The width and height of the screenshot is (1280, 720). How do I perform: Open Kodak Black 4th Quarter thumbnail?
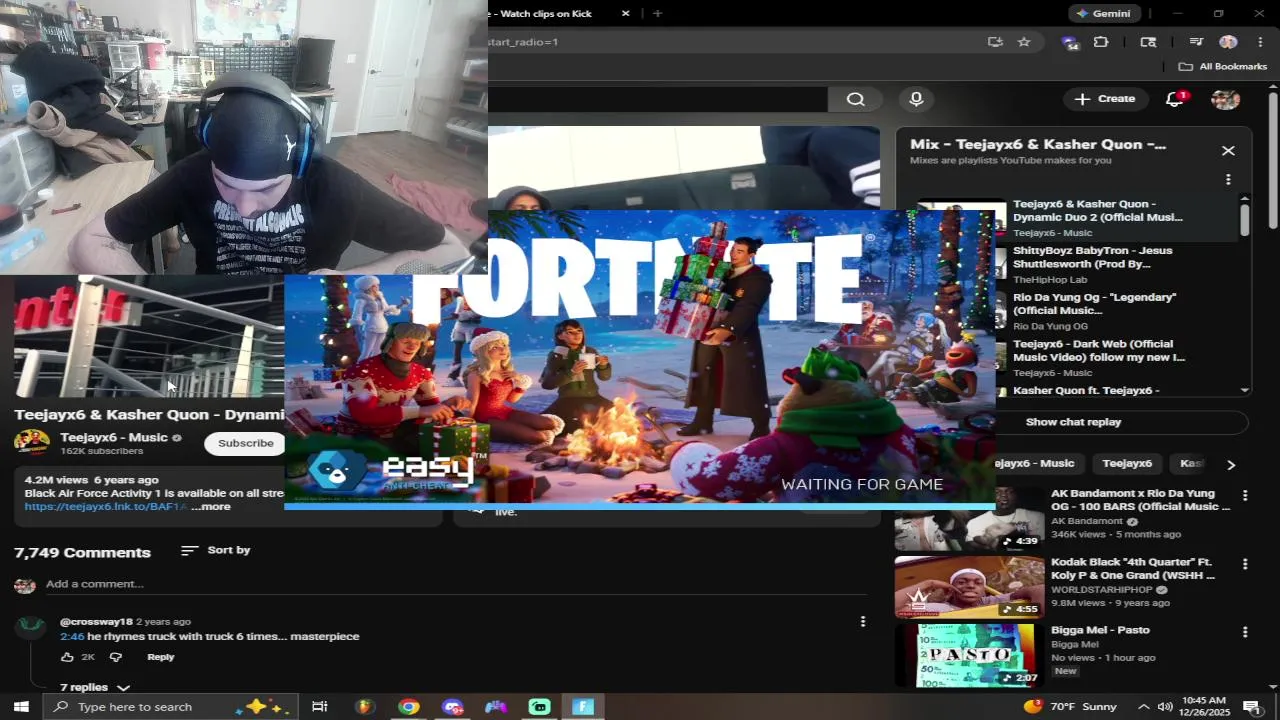click(x=969, y=586)
